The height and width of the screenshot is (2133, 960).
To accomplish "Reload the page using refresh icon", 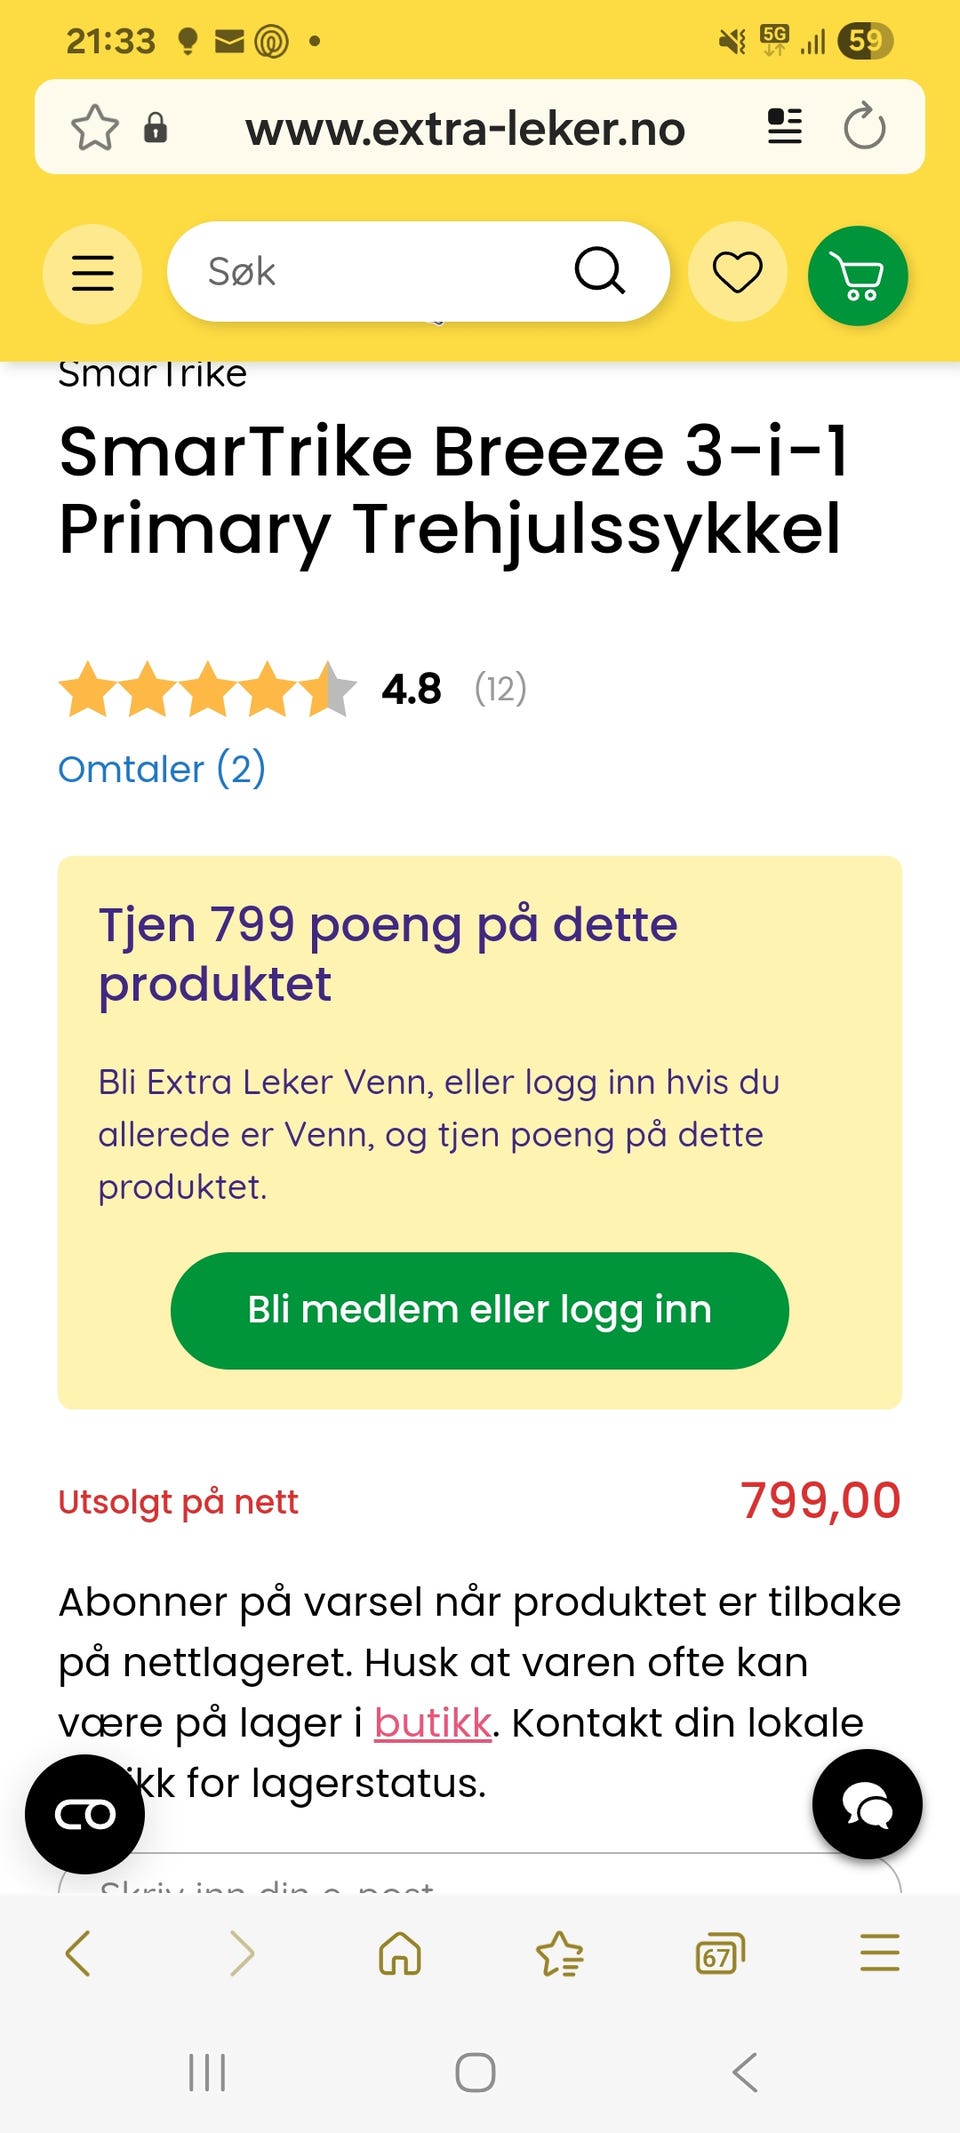I will pos(864,127).
